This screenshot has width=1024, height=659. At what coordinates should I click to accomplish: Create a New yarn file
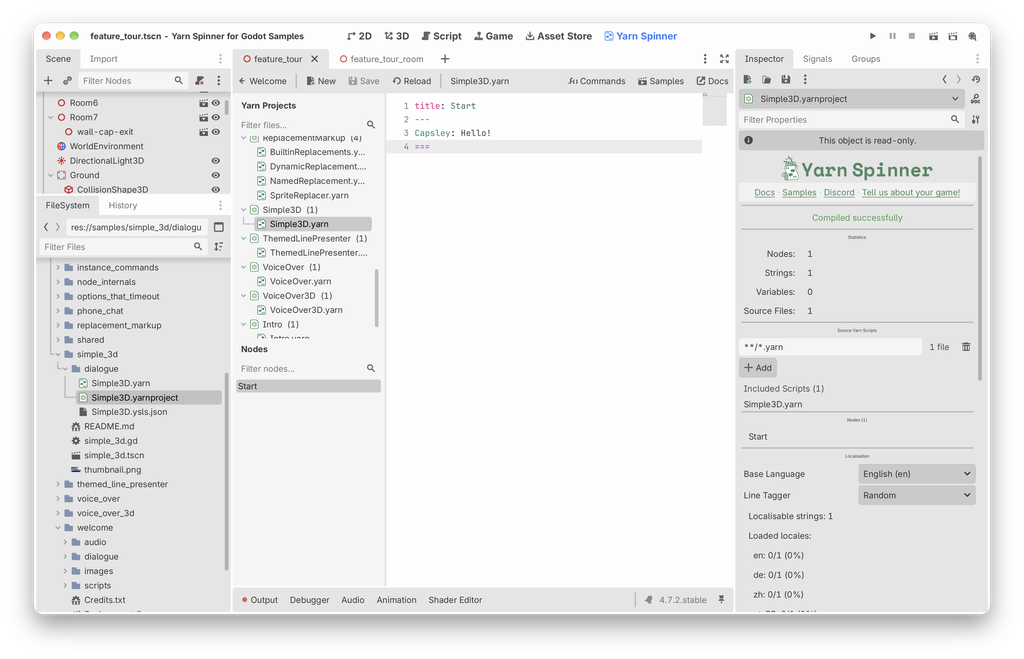point(321,81)
